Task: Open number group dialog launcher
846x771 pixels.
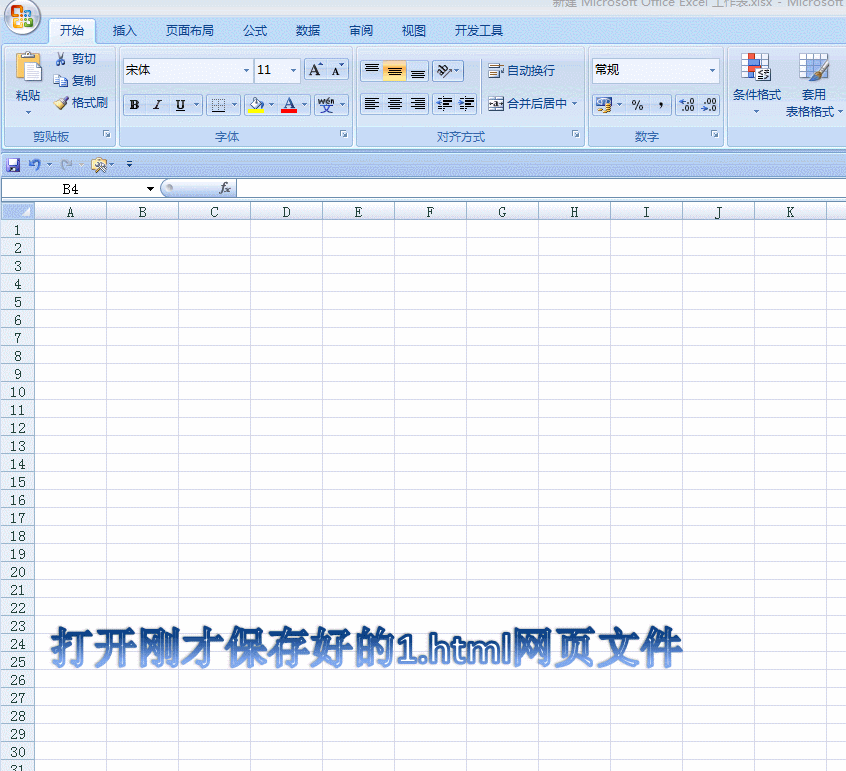Action: pyautogui.click(x=714, y=134)
